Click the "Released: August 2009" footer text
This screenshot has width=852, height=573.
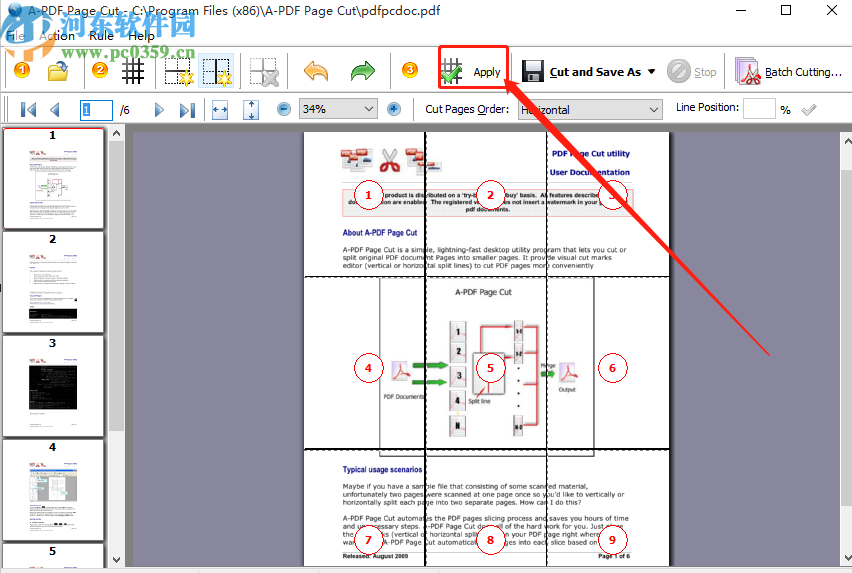tap(375, 556)
